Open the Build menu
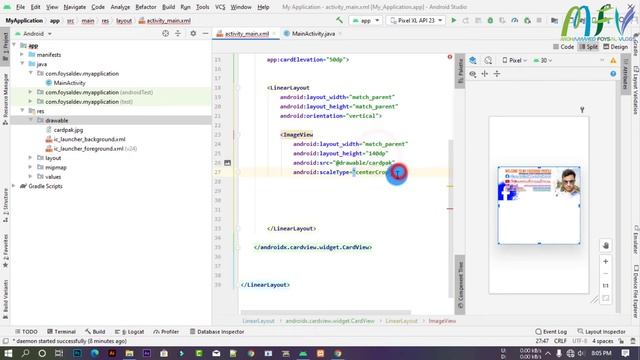The width and height of the screenshot is (640, 360). coord(168,7)
